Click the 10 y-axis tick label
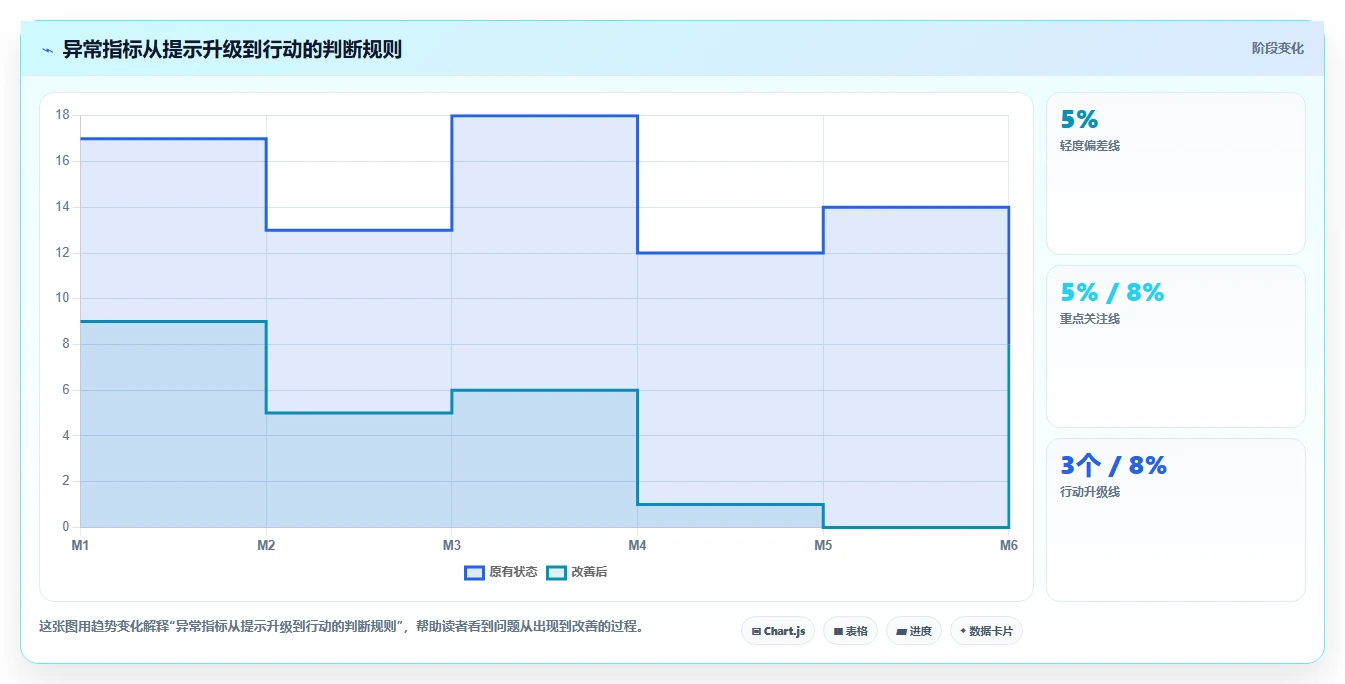1345x684 pixels. [62, 298]
